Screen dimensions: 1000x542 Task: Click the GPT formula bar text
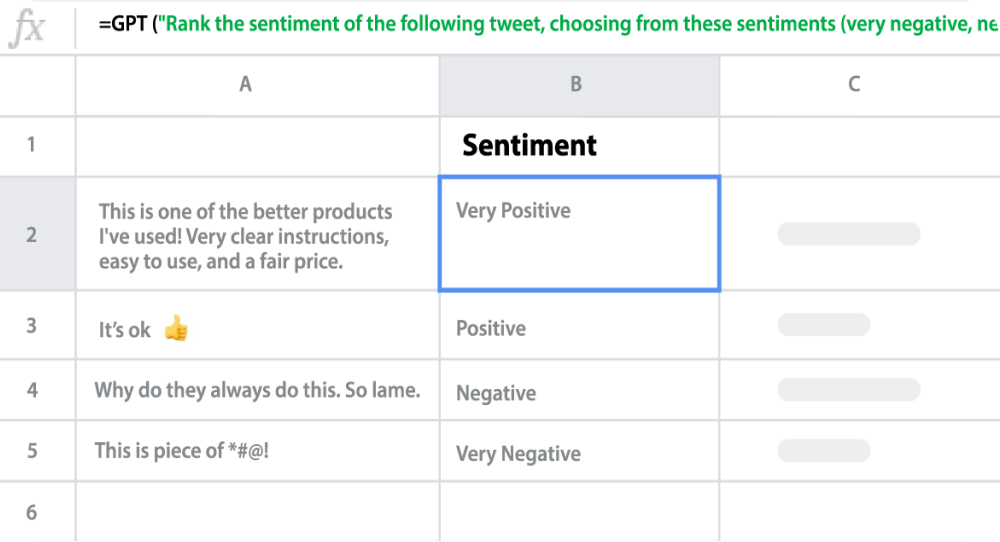click(x=540, y=24)
